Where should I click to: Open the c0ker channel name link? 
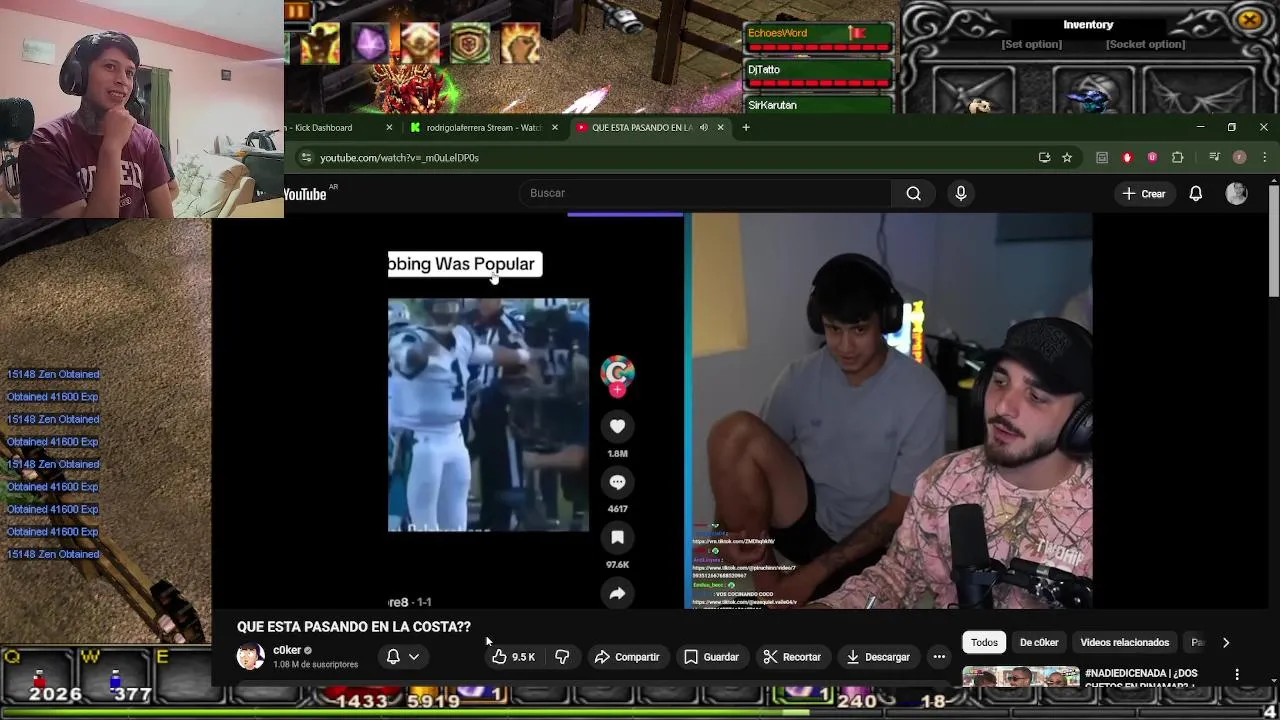coord(287,650)
